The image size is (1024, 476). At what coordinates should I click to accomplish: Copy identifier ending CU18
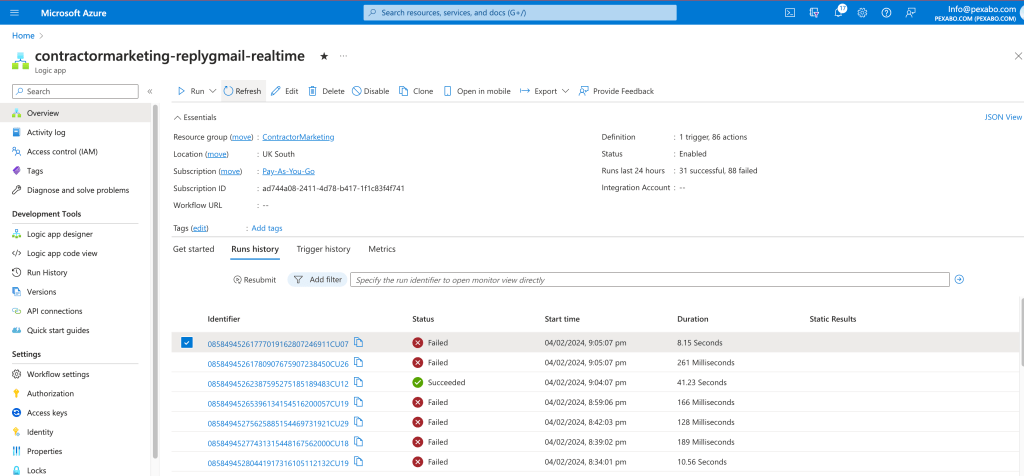pyautogui.click(x=359, y=442)
